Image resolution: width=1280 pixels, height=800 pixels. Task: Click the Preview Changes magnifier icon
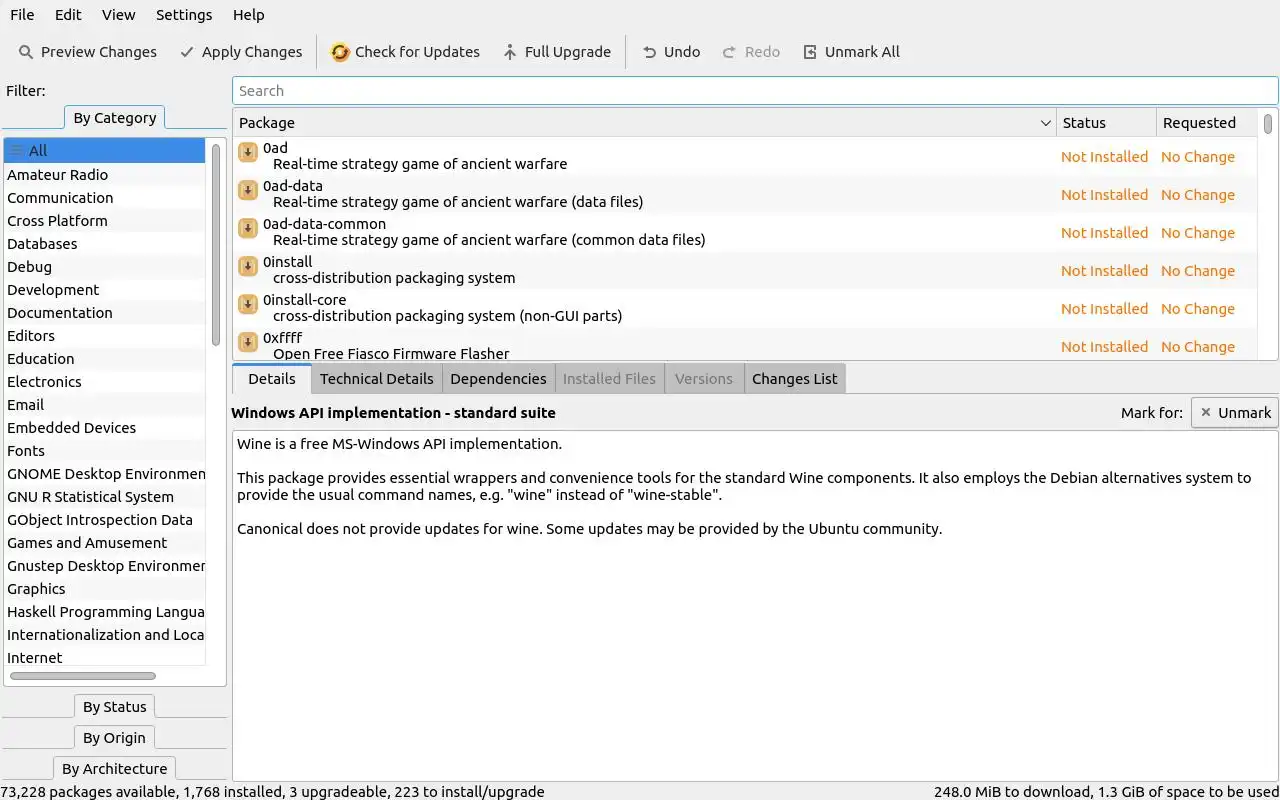point(25,52)
